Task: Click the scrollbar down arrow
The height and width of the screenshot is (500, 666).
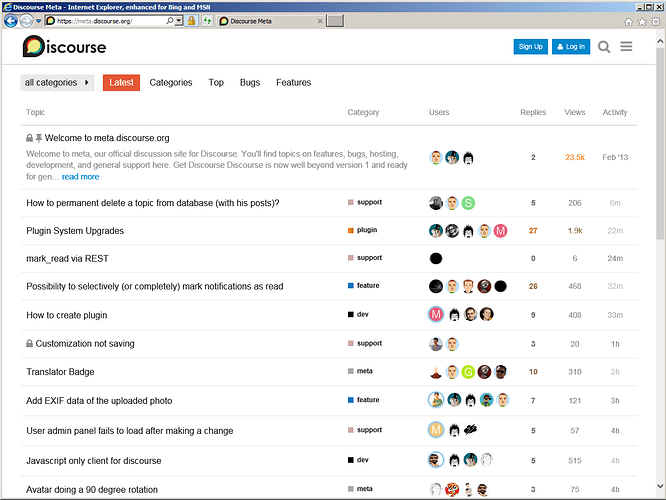Action: pos(660,486)
